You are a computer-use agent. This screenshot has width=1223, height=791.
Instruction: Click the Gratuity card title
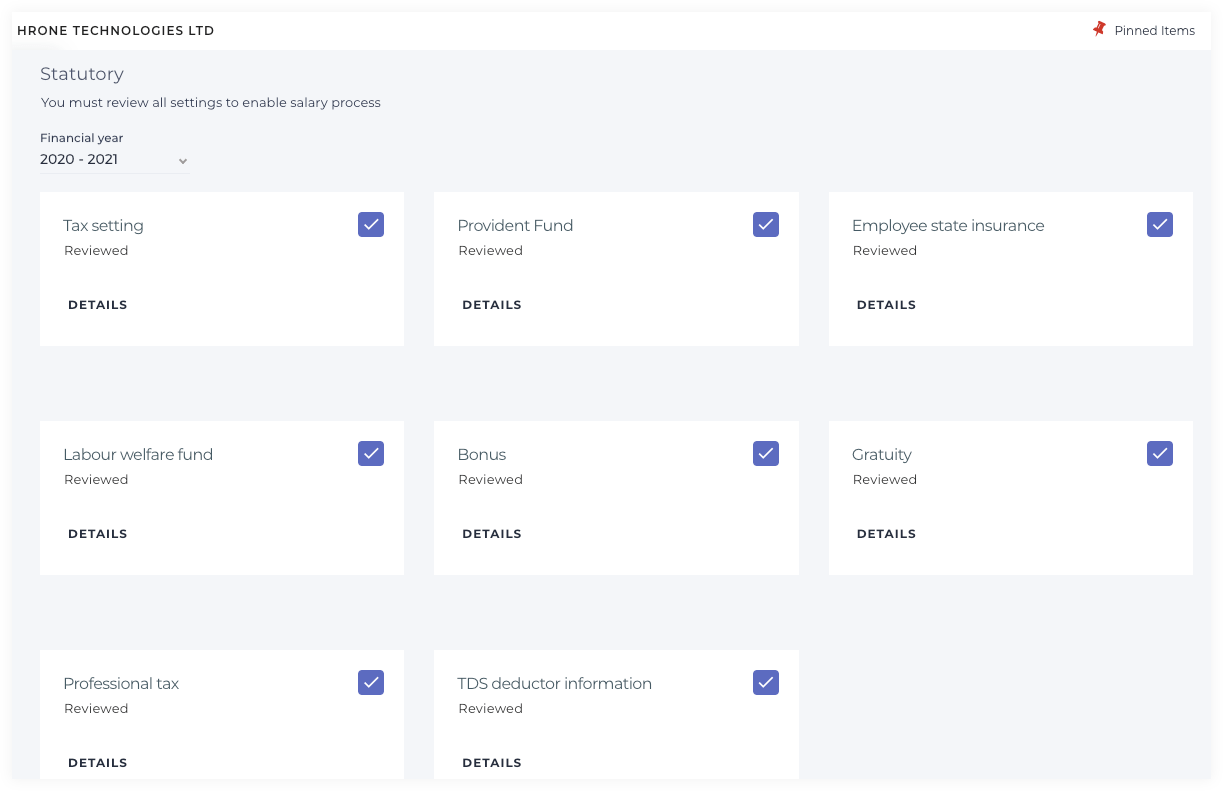882,455
